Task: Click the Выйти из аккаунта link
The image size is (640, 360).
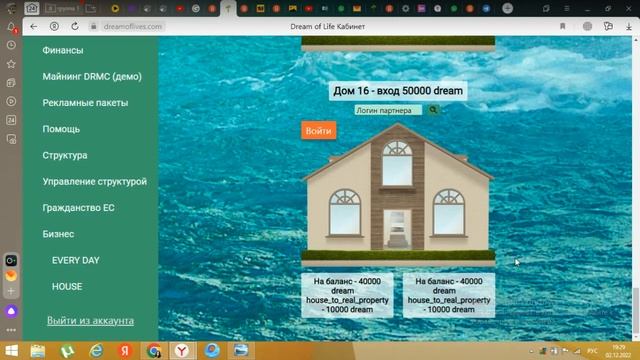Action: point(90,321)
